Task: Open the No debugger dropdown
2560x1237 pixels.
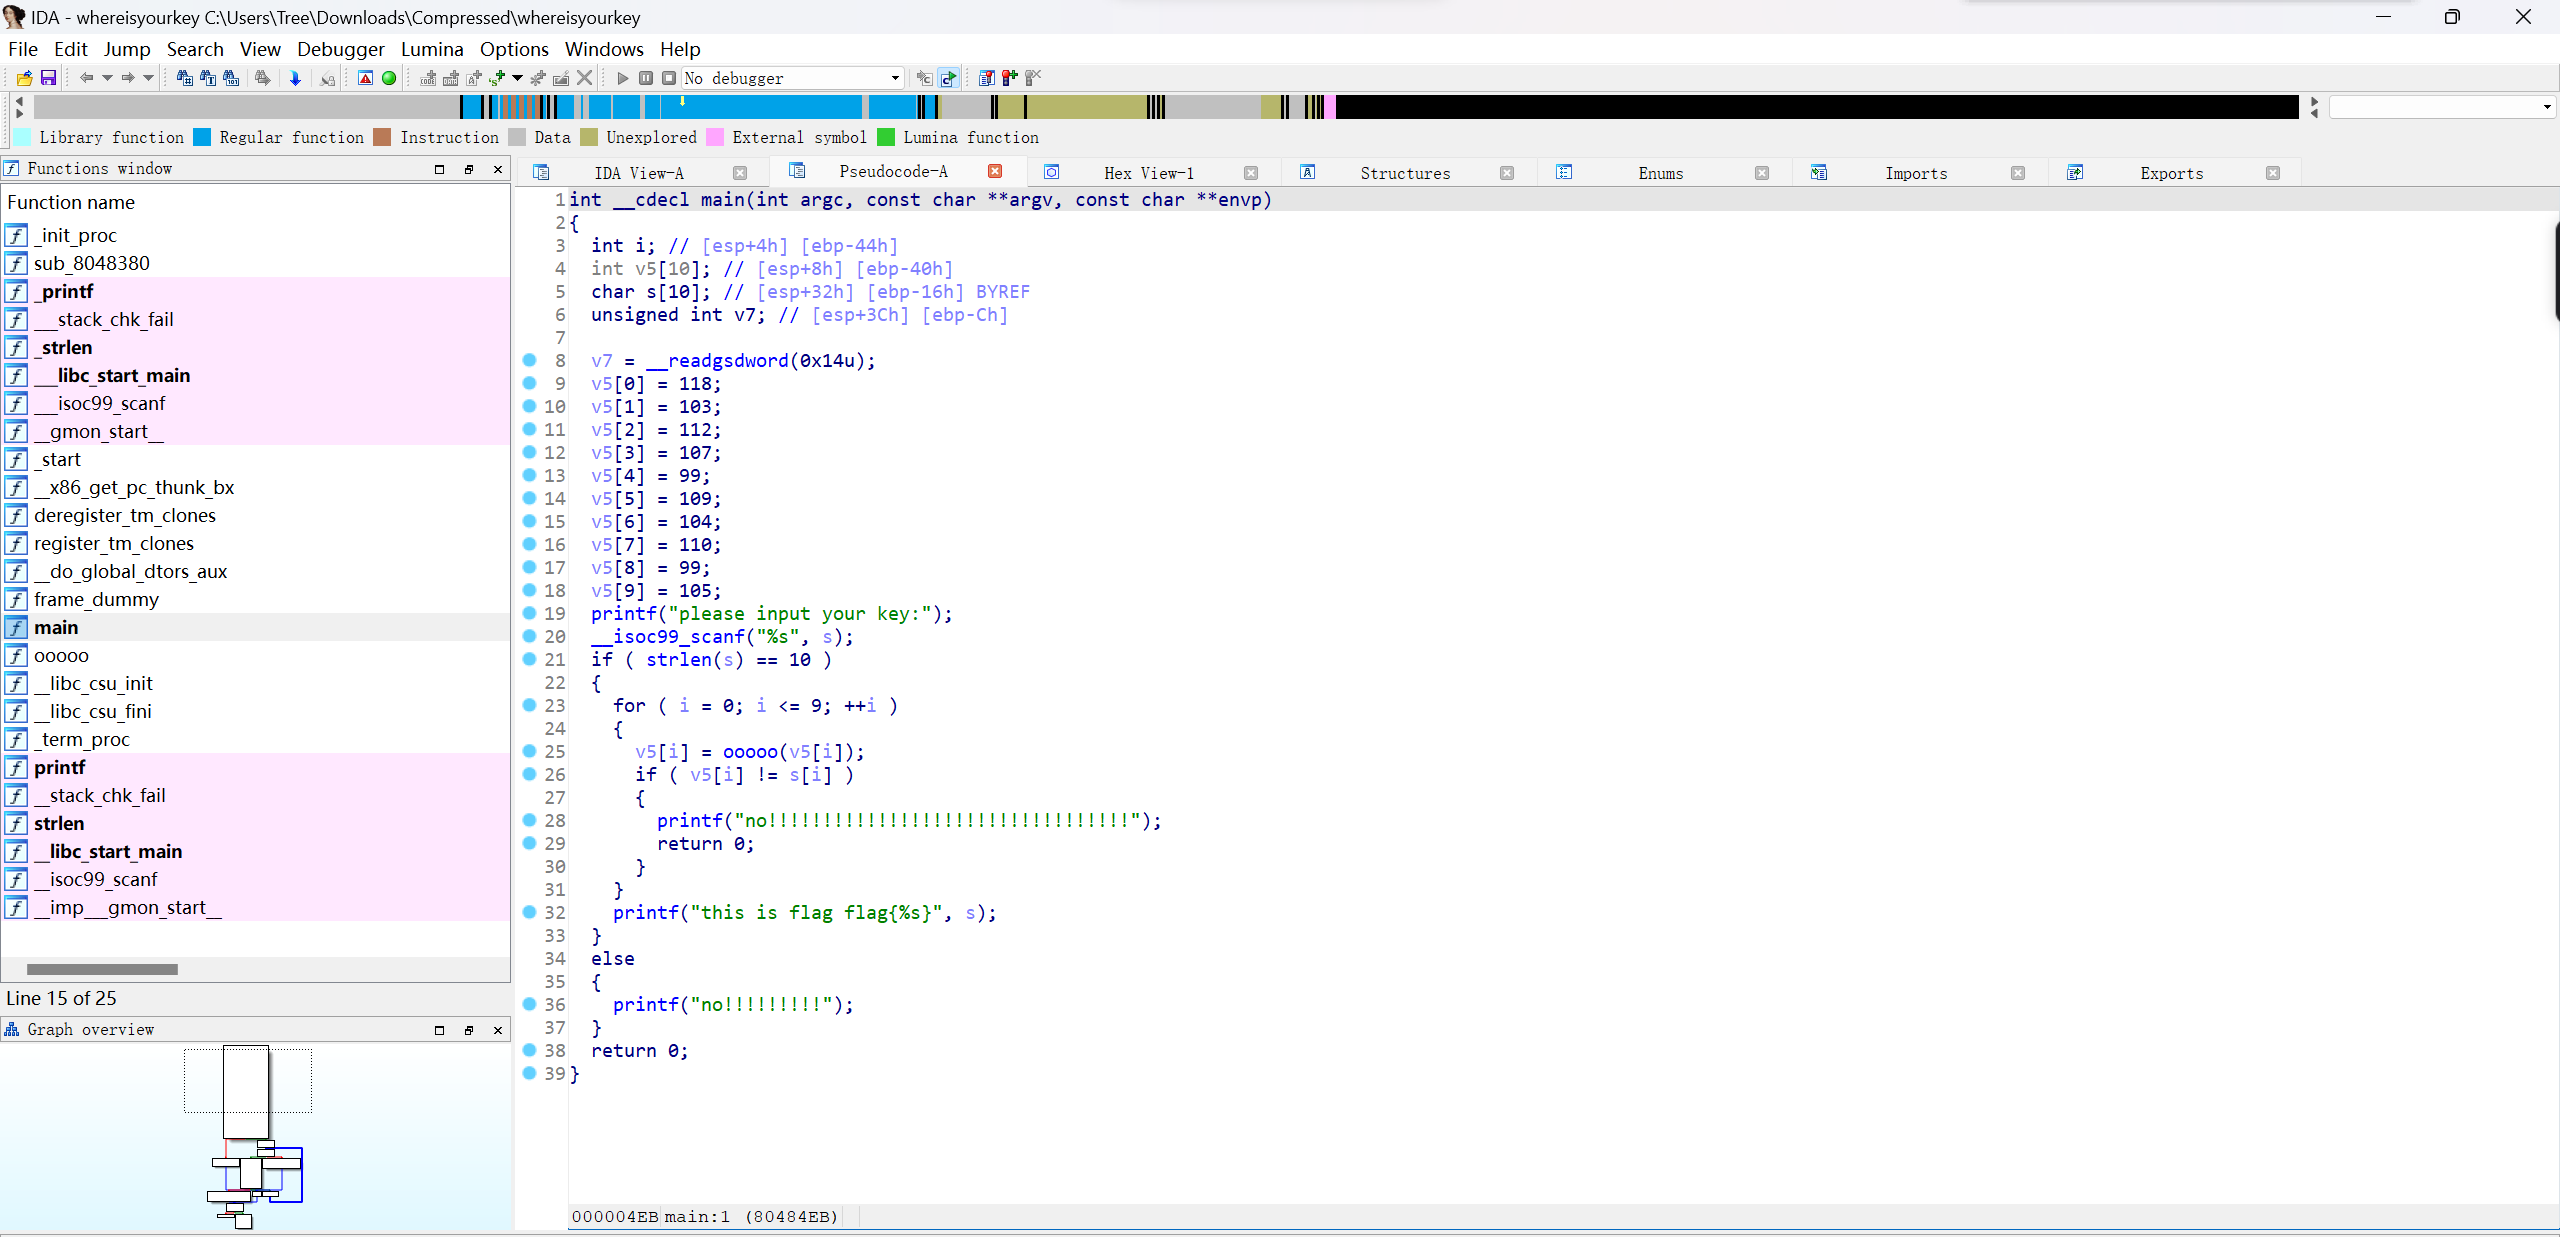Action: click(894, 78)
